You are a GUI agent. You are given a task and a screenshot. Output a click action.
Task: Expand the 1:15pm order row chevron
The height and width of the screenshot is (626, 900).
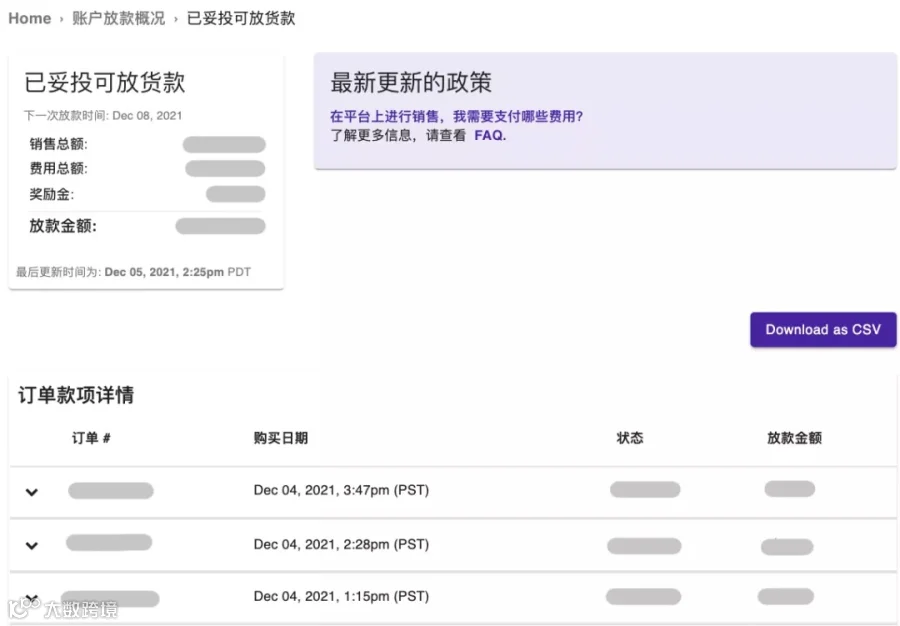click(32, 599)
